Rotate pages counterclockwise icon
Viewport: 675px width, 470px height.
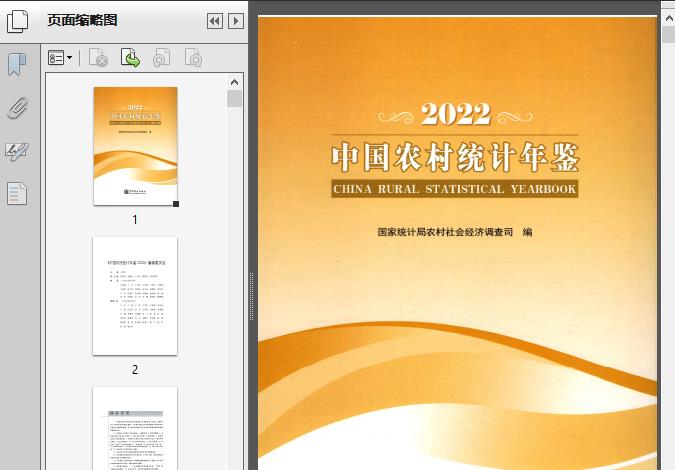coord(161,57)
